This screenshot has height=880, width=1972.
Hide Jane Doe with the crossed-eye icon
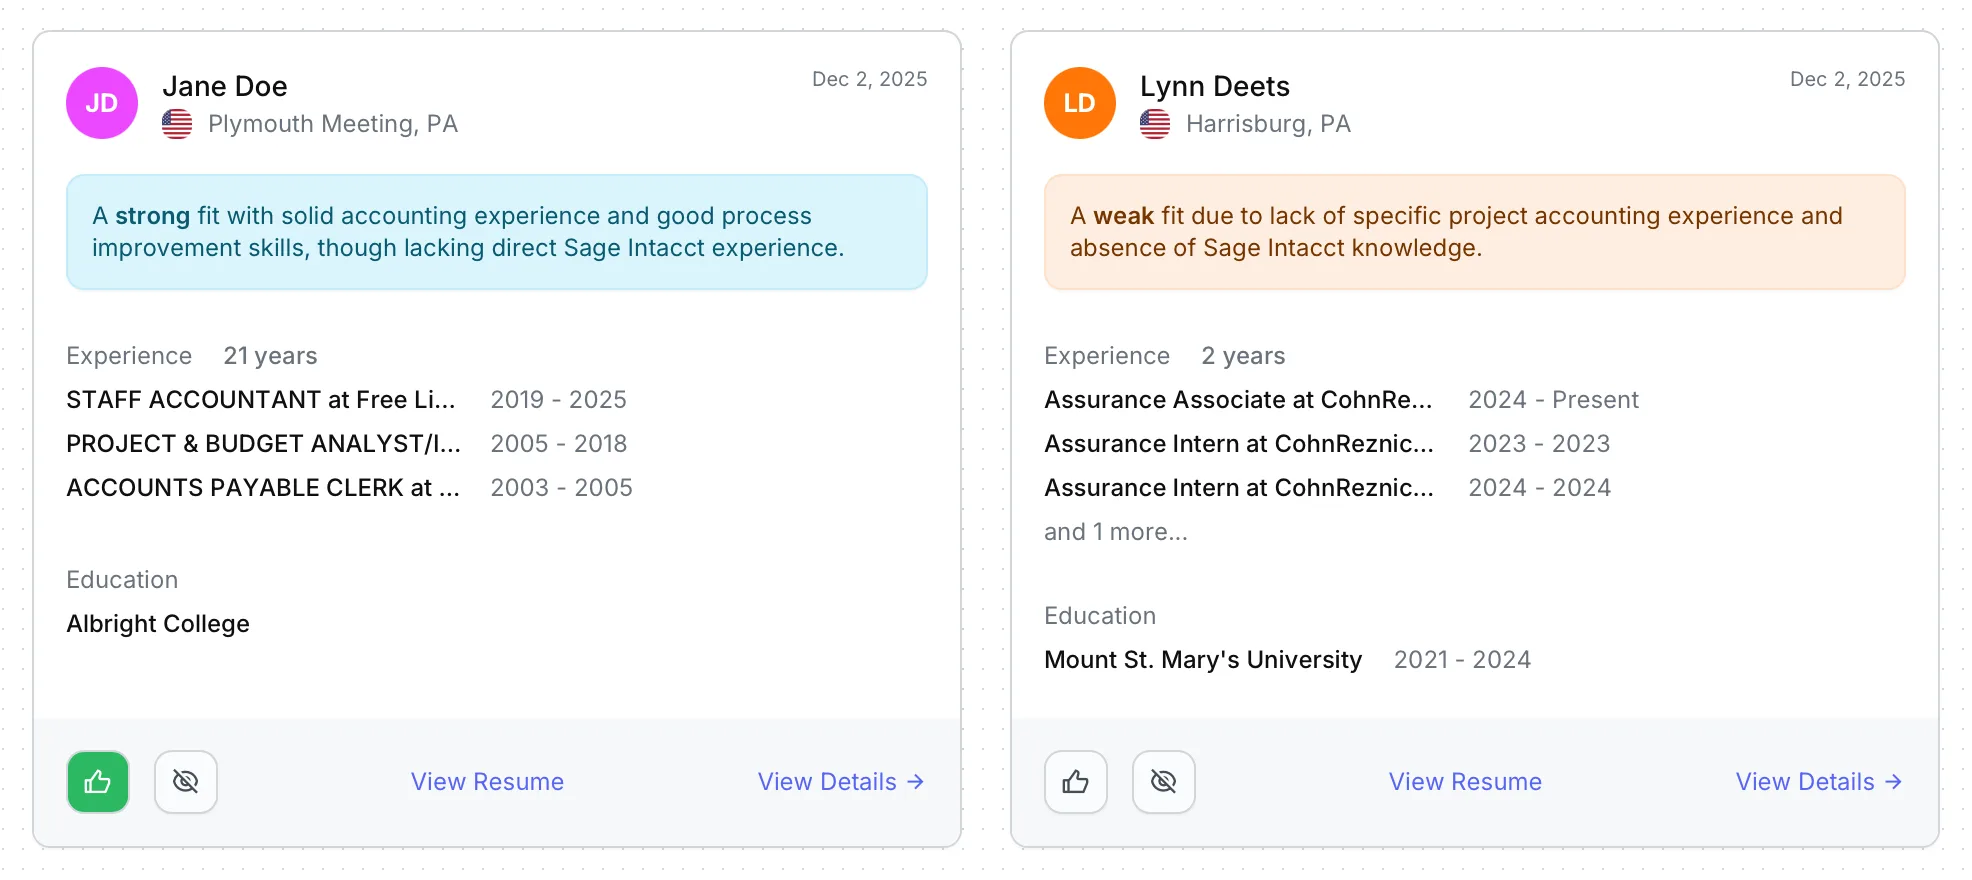click(186, 782)
